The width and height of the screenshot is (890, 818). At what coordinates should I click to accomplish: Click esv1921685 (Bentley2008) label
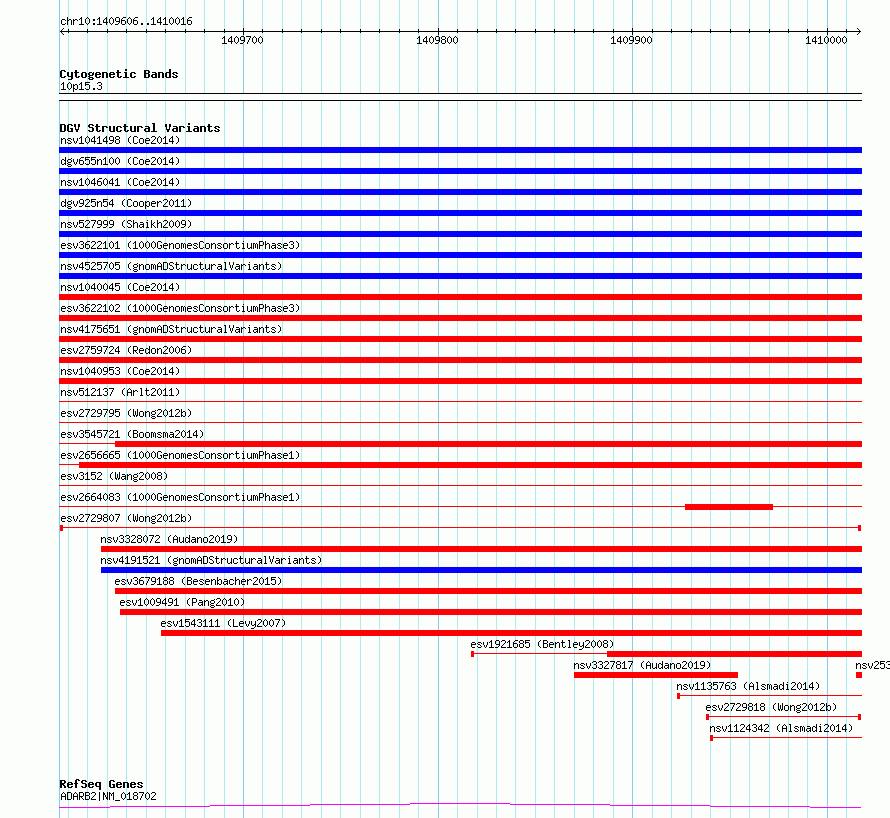[542, 644]
